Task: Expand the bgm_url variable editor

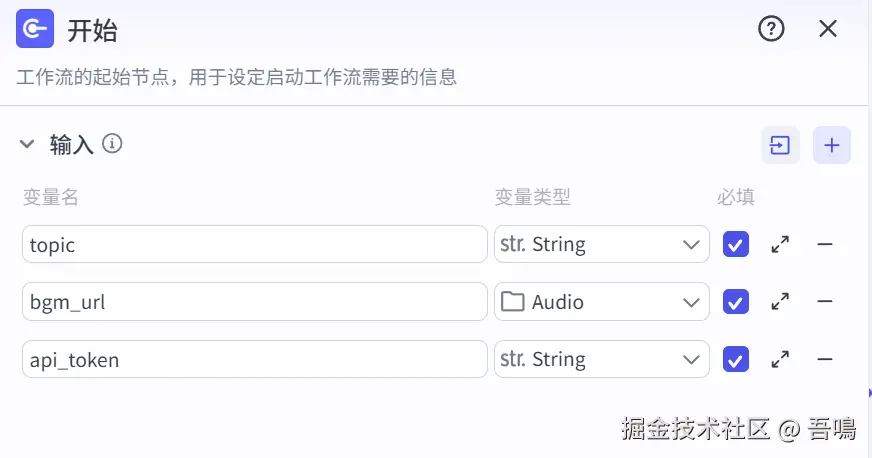Action: pos(780,301)
